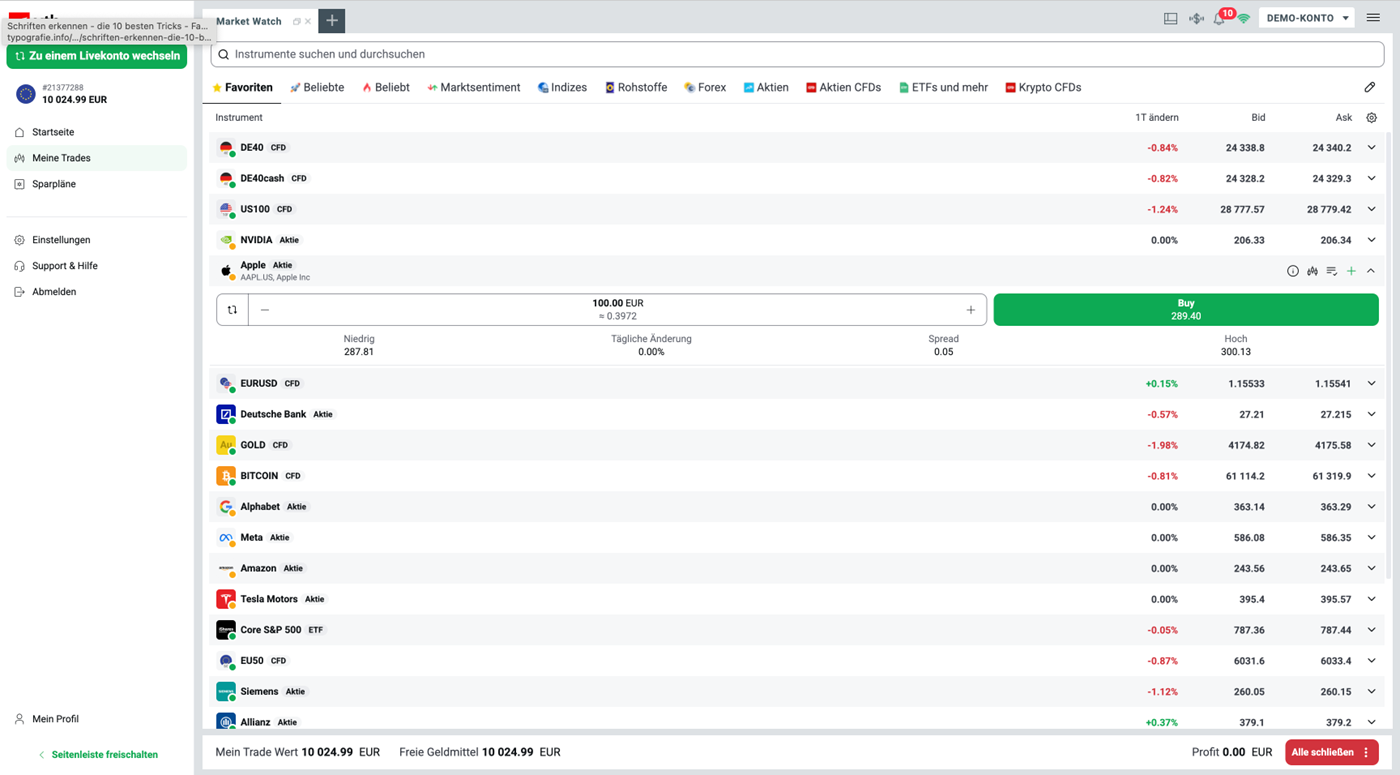Open the Krypto CFDs tab
The image size is (1400, 775).
[x=1043, y=88]
